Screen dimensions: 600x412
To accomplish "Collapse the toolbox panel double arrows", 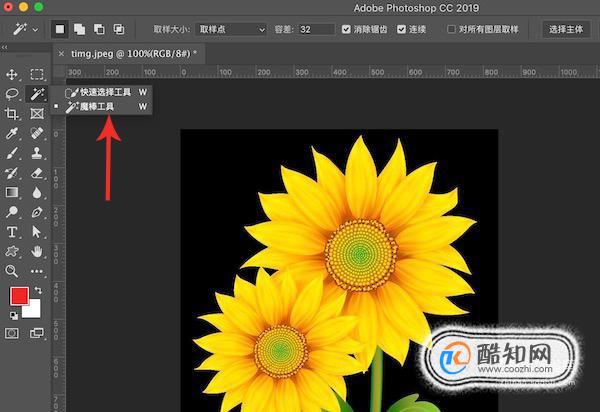I will [4, 47].
